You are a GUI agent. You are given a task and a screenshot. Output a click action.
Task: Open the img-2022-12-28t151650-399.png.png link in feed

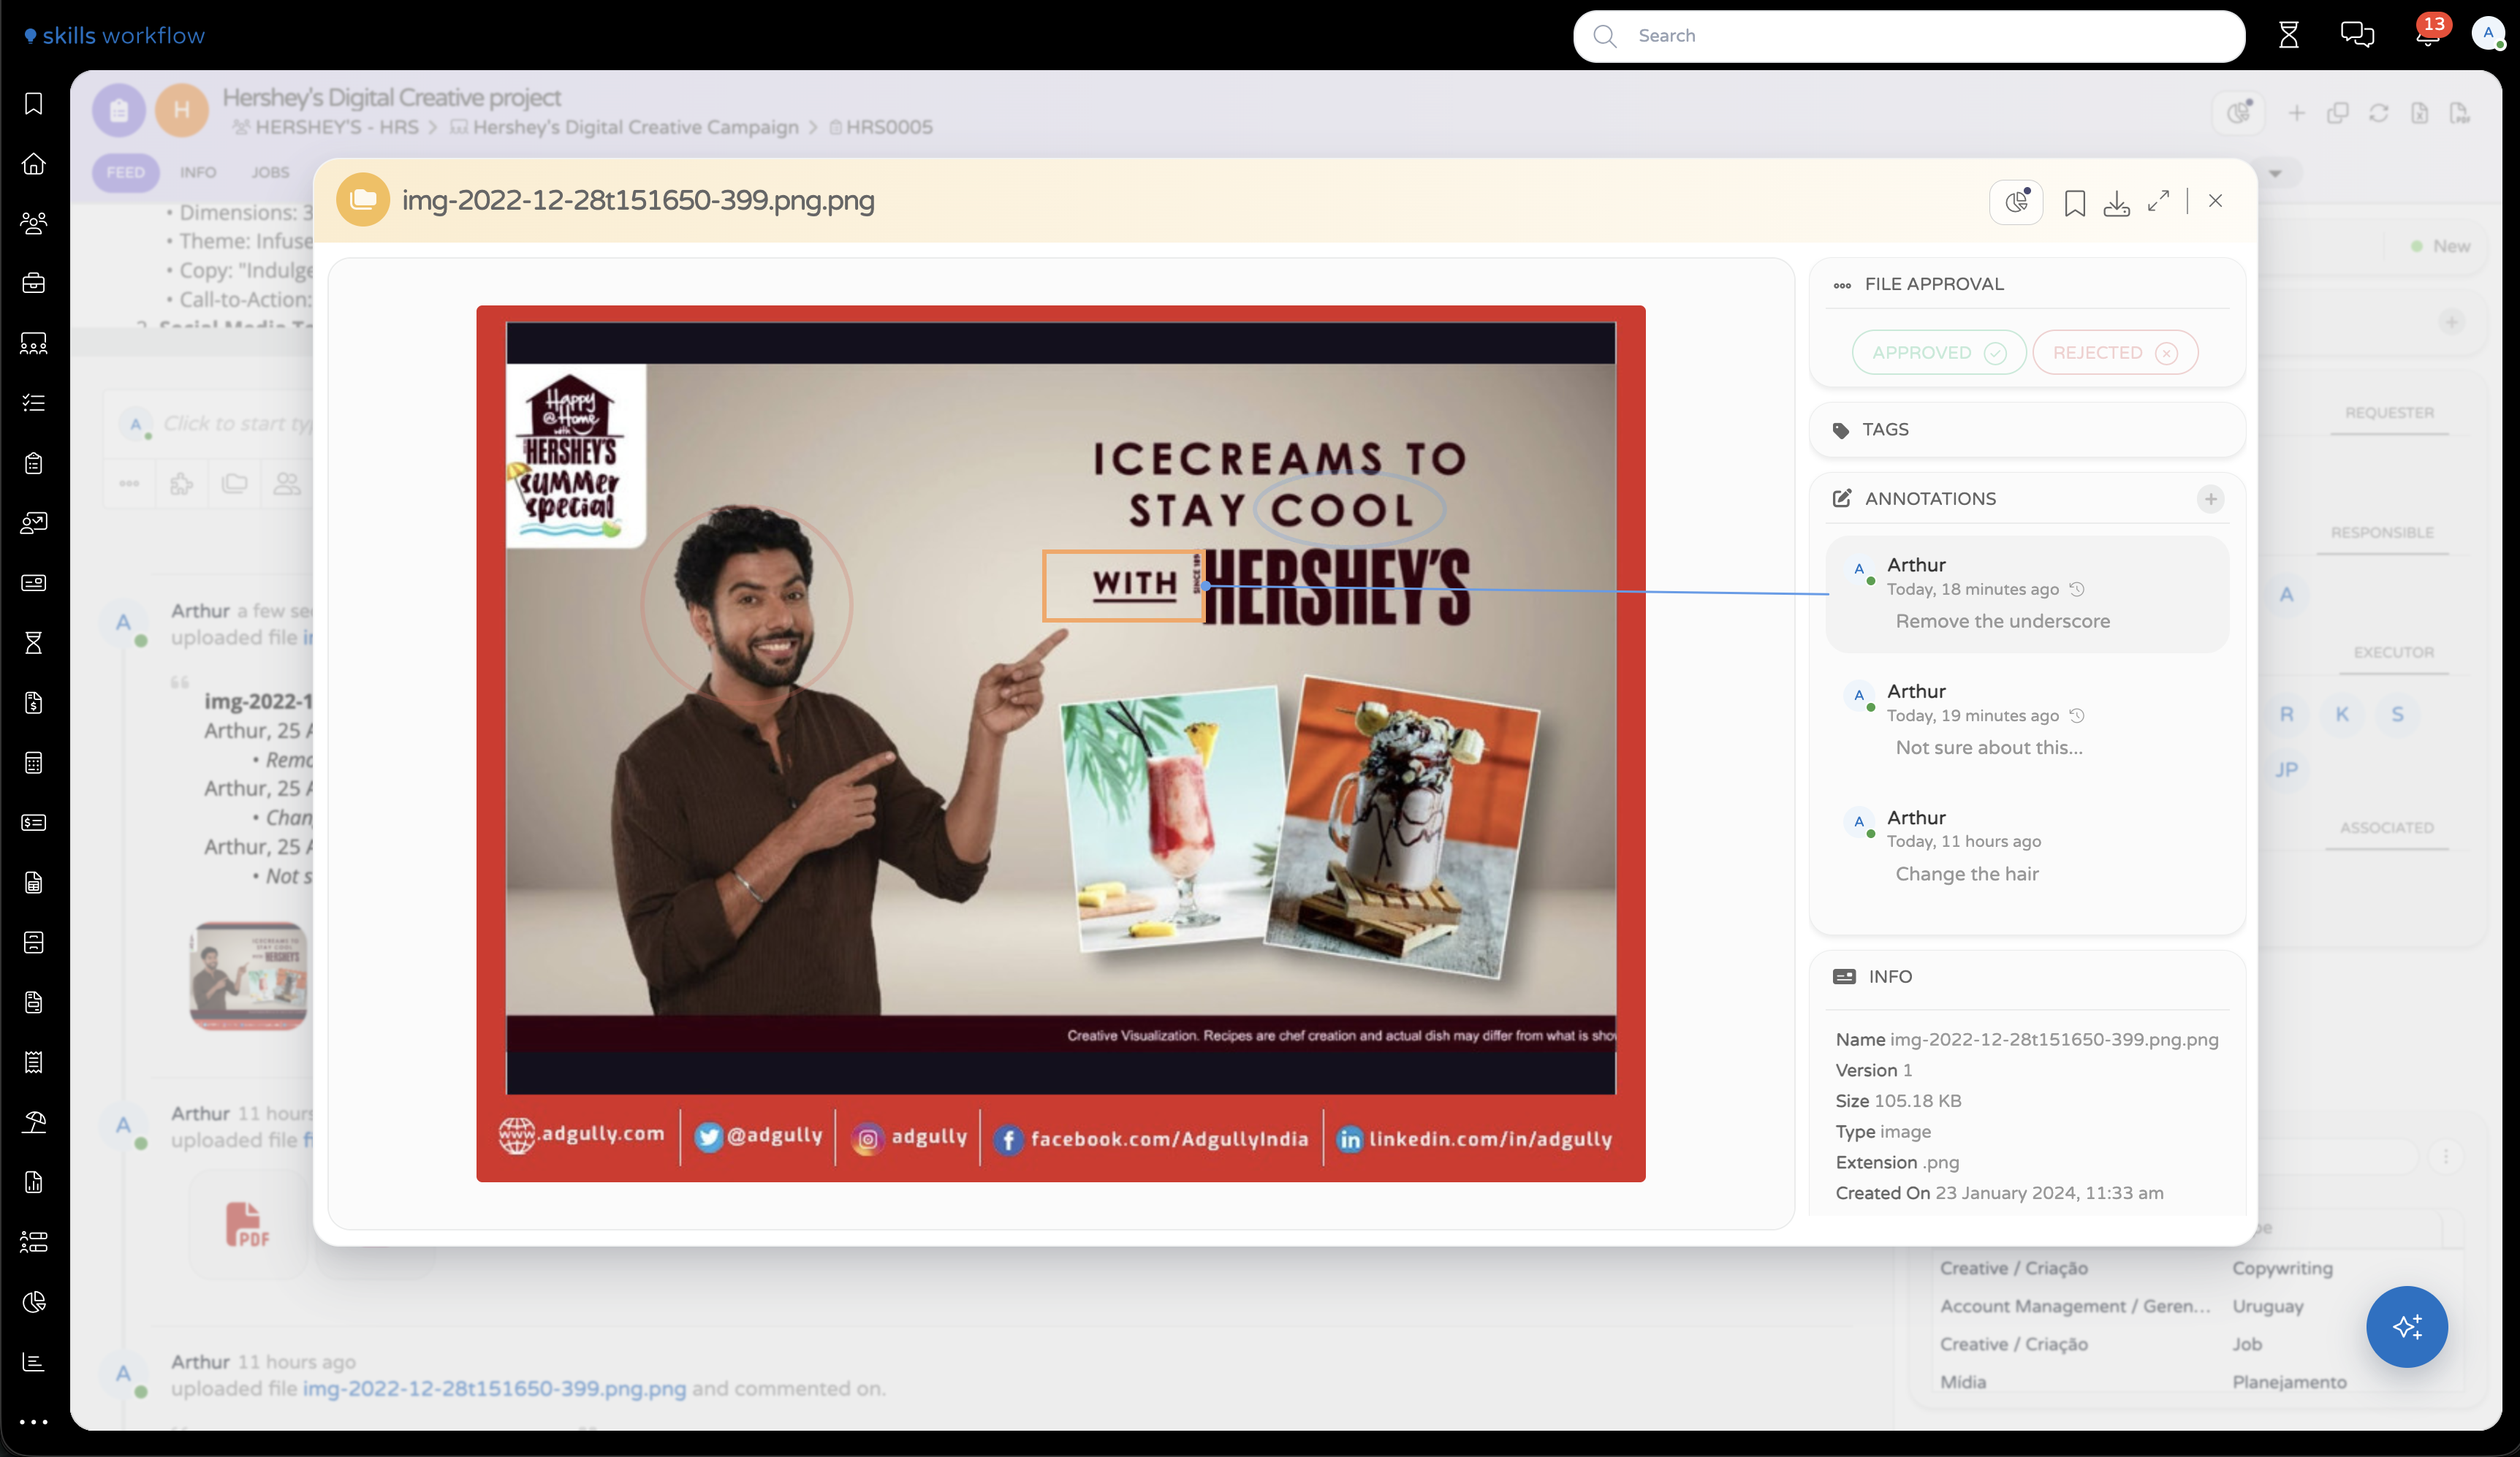coord(494,1389)
